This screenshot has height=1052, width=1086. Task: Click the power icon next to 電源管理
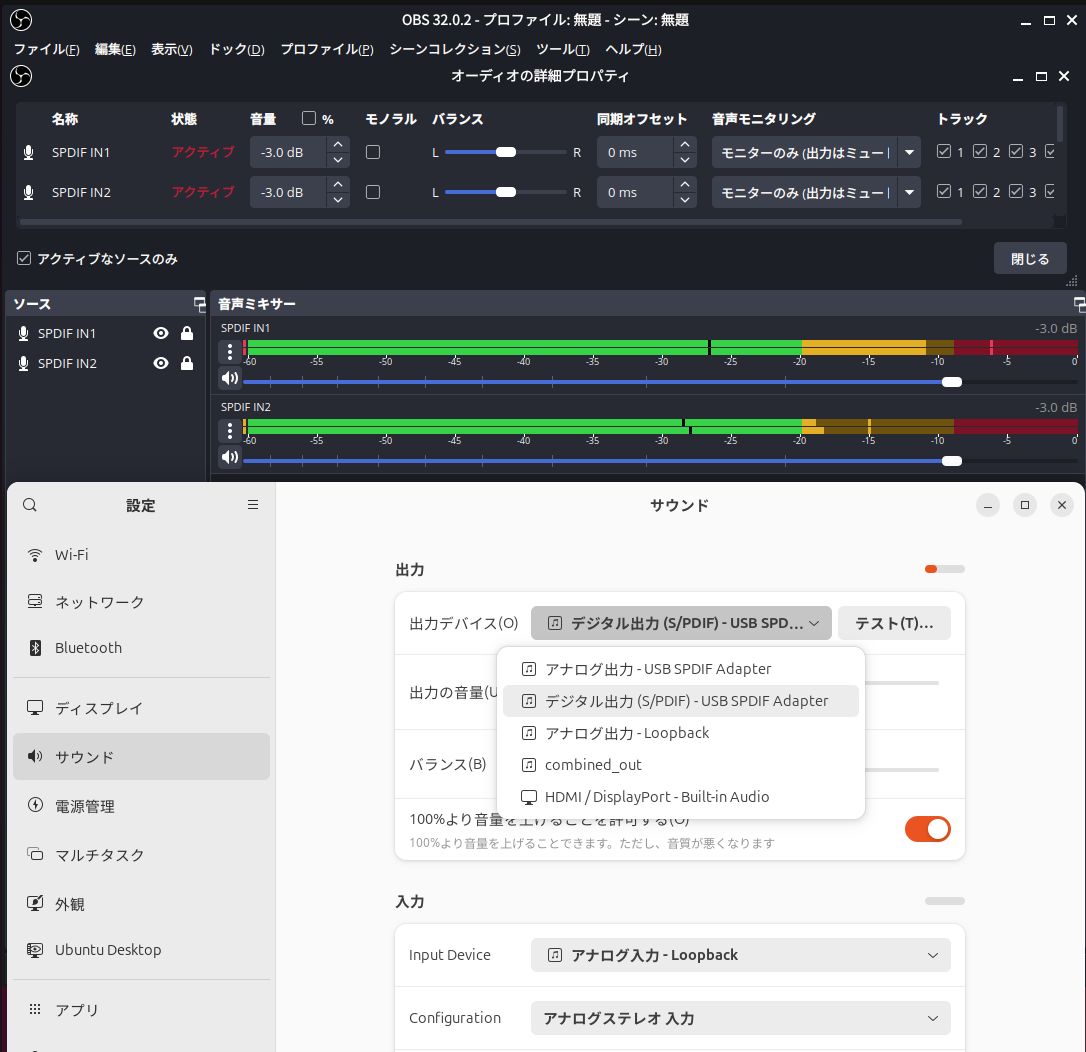pyautogui.click(x=35, y=805)
